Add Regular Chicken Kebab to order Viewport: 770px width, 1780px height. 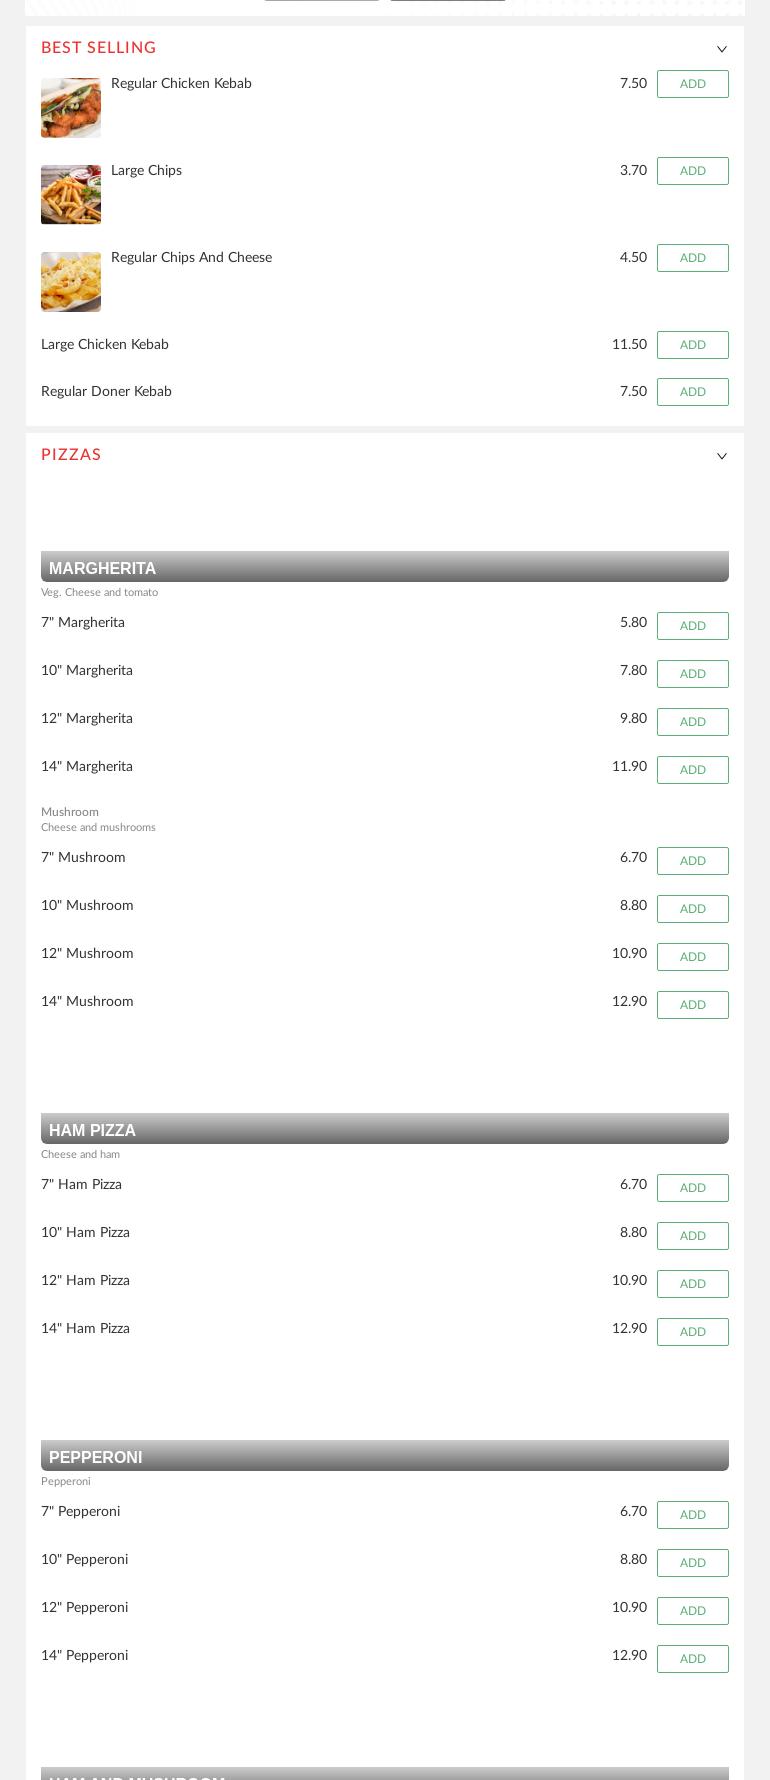pos(693,84)
